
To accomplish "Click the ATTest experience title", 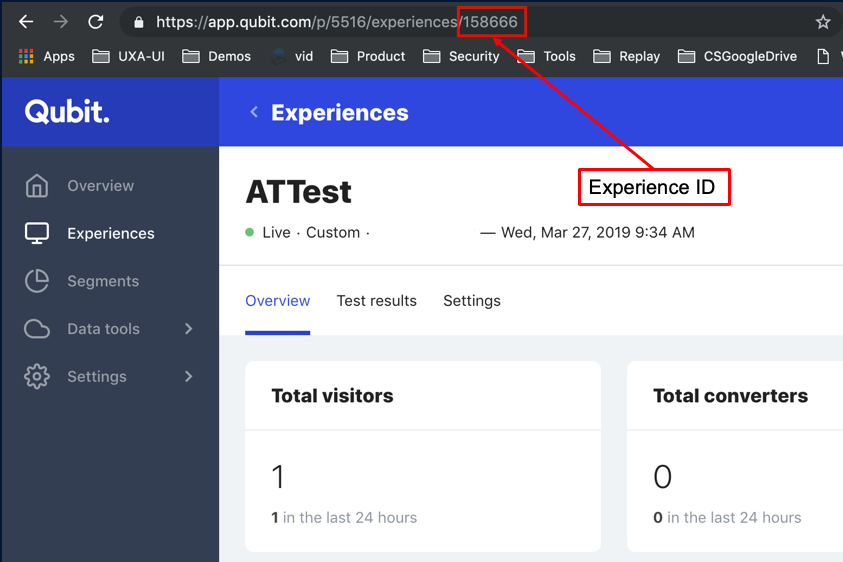I will (298, 192).
